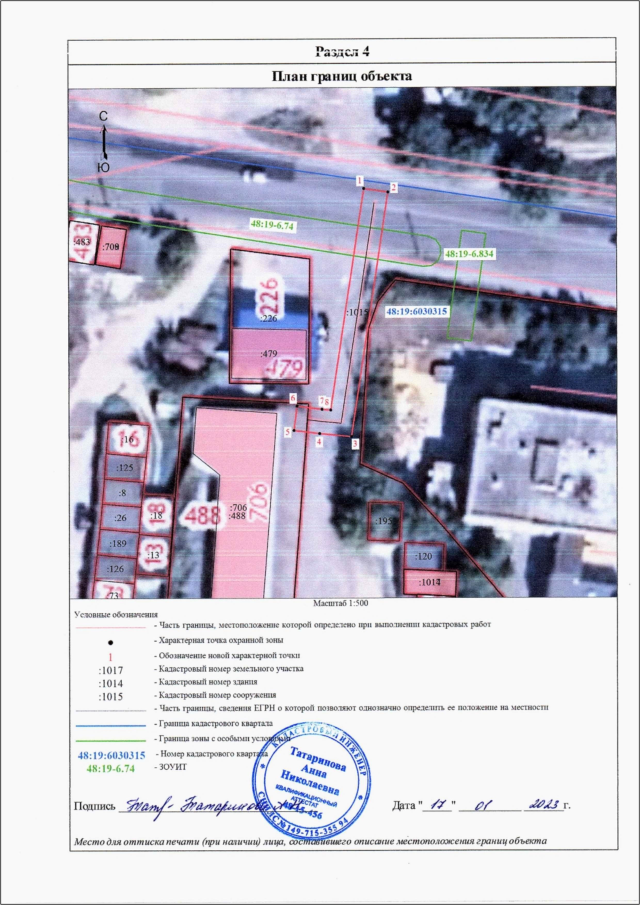The width and height of the screenshot is (640, 905).
Task: Click the 'План границ объекта' title
Action: pyautogui.click(x=343, y=76)
